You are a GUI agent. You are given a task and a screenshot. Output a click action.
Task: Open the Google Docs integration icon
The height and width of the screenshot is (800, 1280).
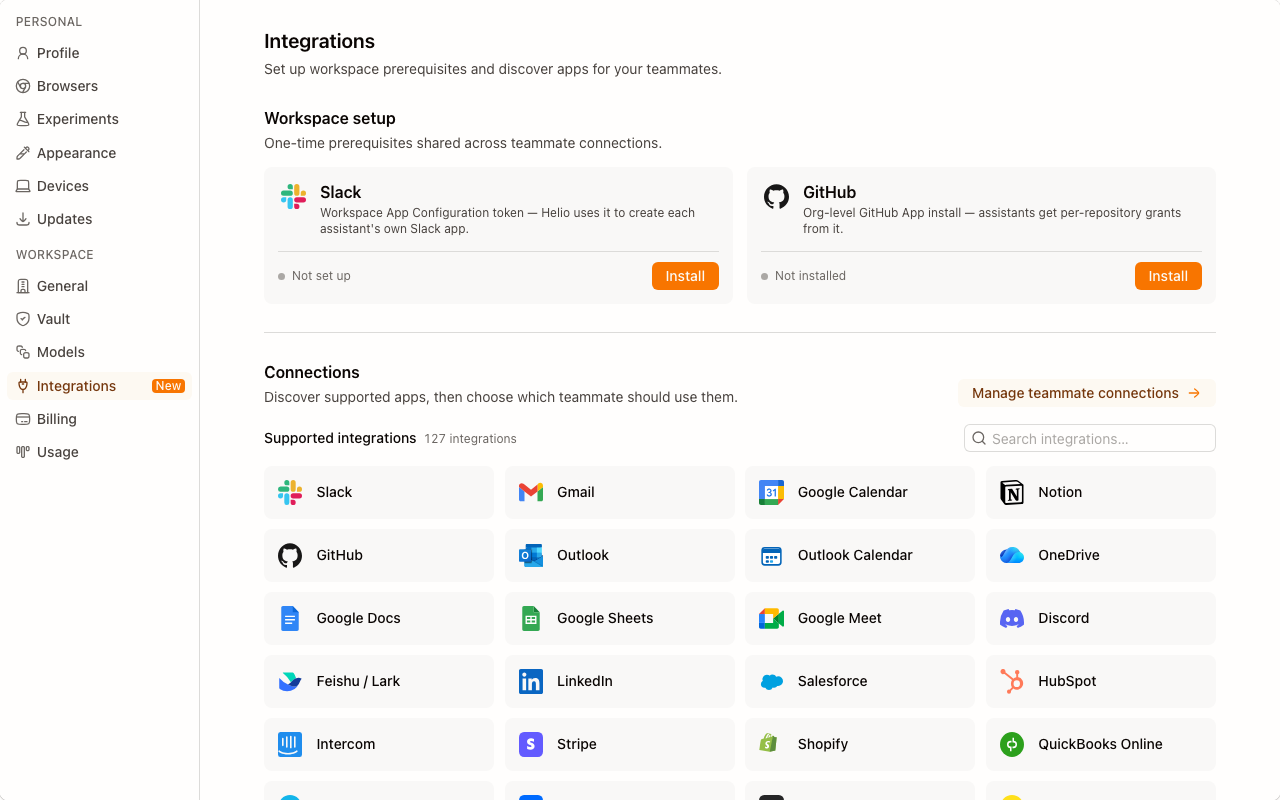[290, 618]
